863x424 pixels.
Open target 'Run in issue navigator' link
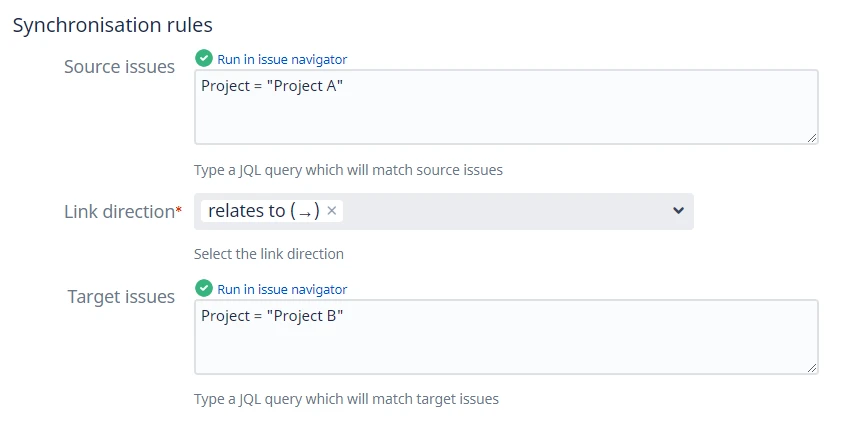tap(282, 289)
